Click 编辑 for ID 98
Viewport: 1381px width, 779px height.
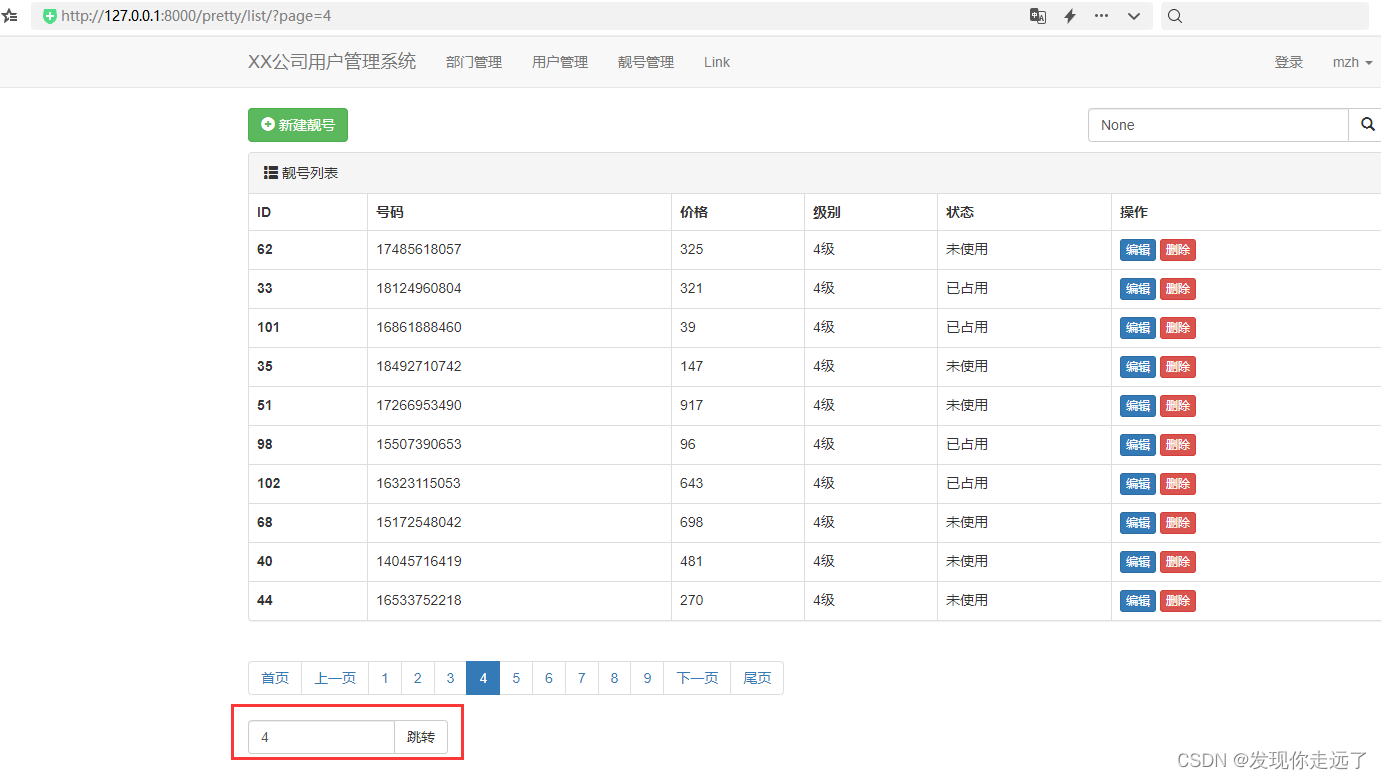1138,445
